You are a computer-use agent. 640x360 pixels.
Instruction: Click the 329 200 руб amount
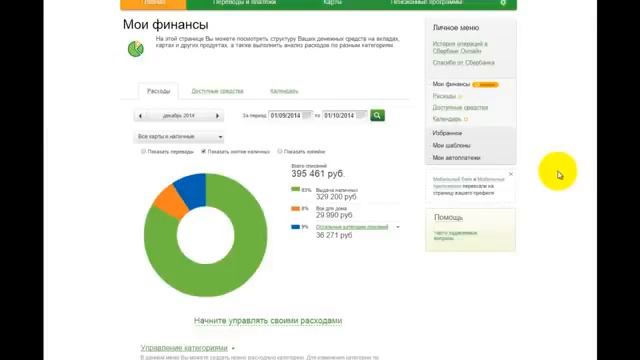coord(336,197)
